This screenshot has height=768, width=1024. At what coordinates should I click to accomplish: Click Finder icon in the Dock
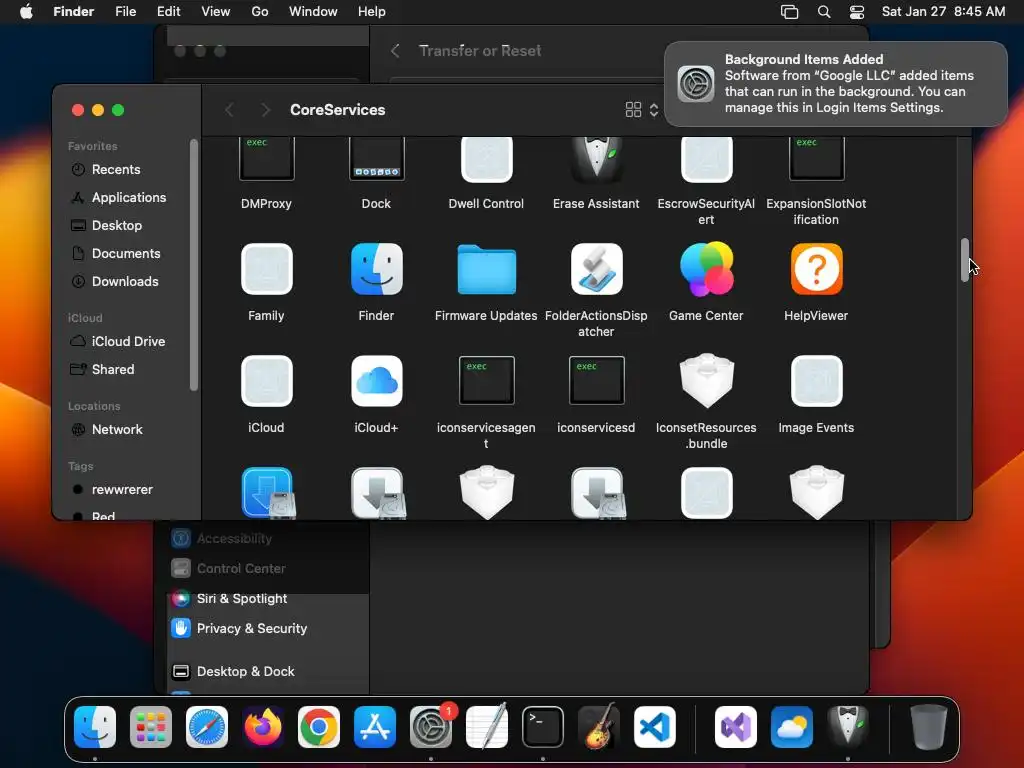click(x=95, y=727)
